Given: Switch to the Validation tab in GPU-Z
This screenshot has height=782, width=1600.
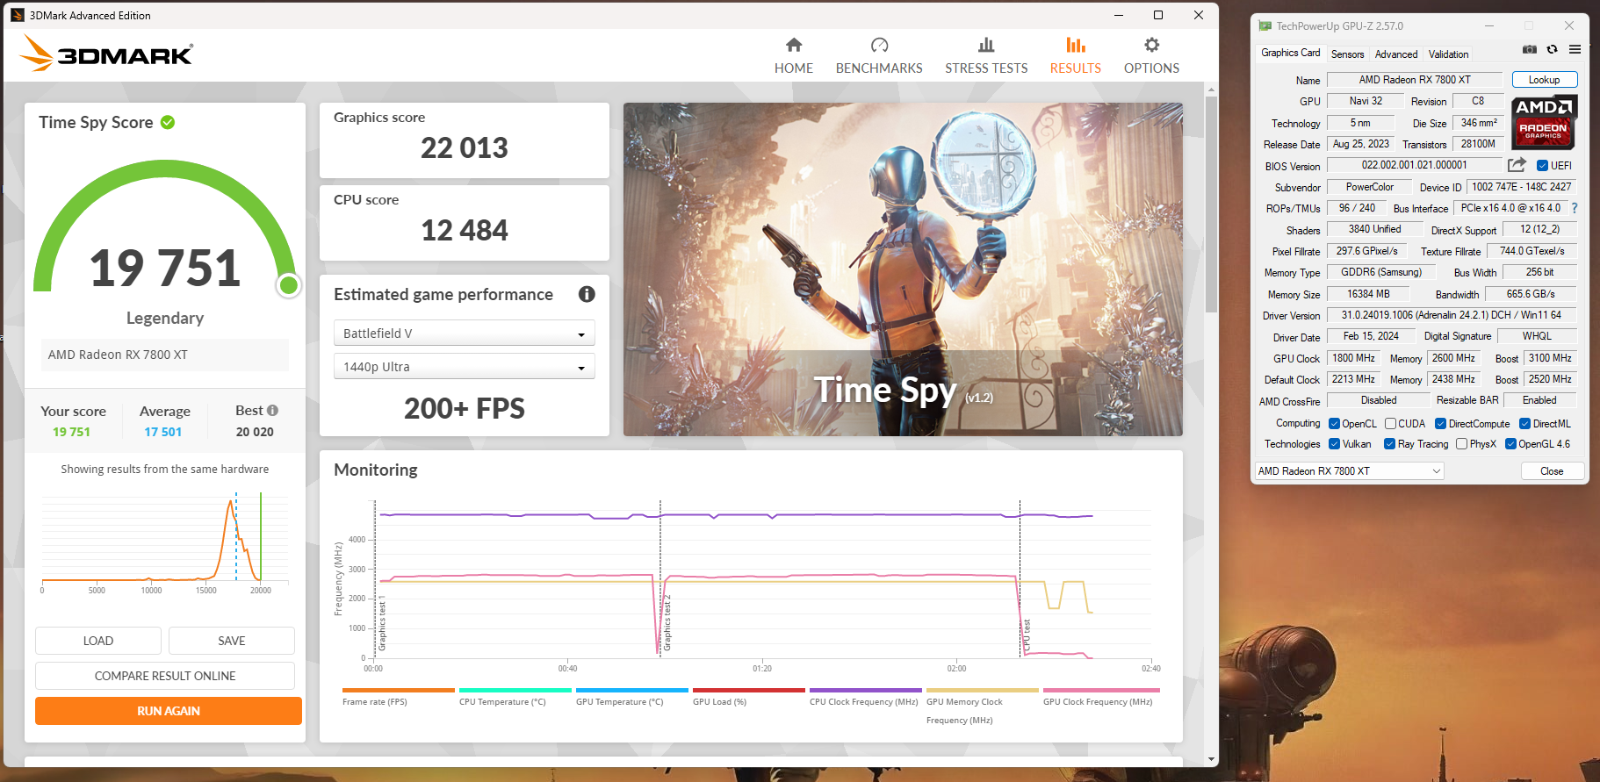Looking at the screenshot, I should point(1448,54).
